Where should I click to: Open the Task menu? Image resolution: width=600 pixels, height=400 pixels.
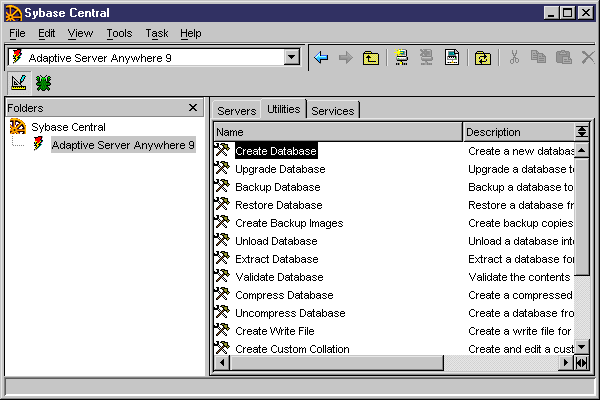[x=157, y=33]
